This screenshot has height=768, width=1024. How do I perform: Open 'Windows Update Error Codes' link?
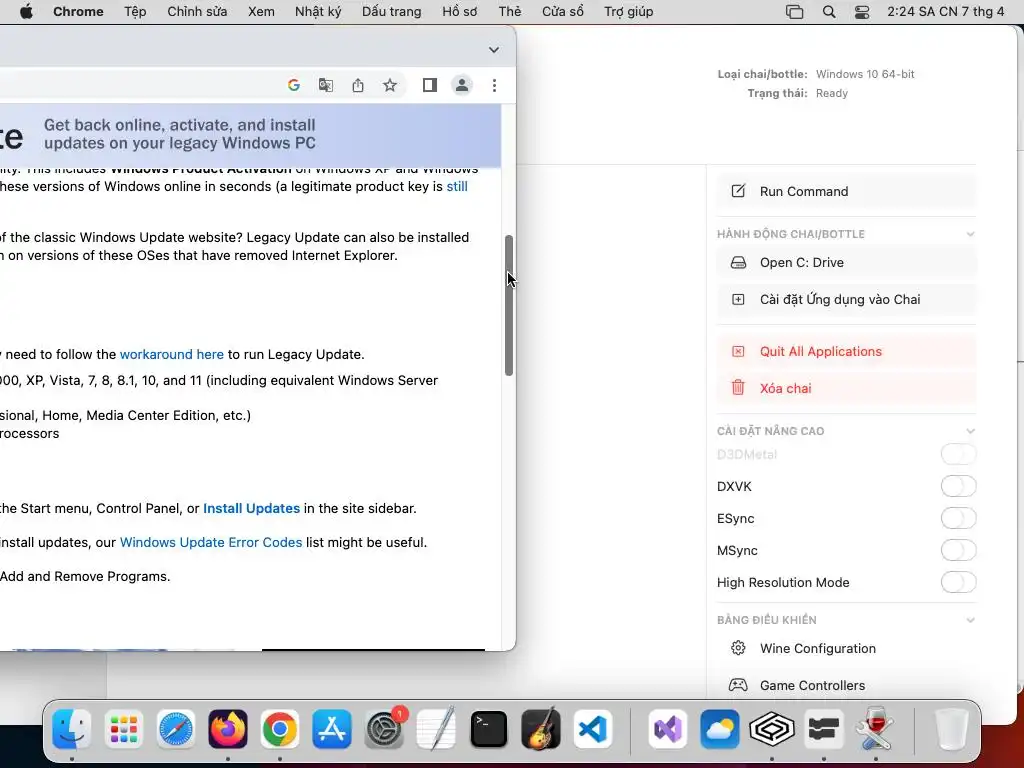[x=211, y=542]
